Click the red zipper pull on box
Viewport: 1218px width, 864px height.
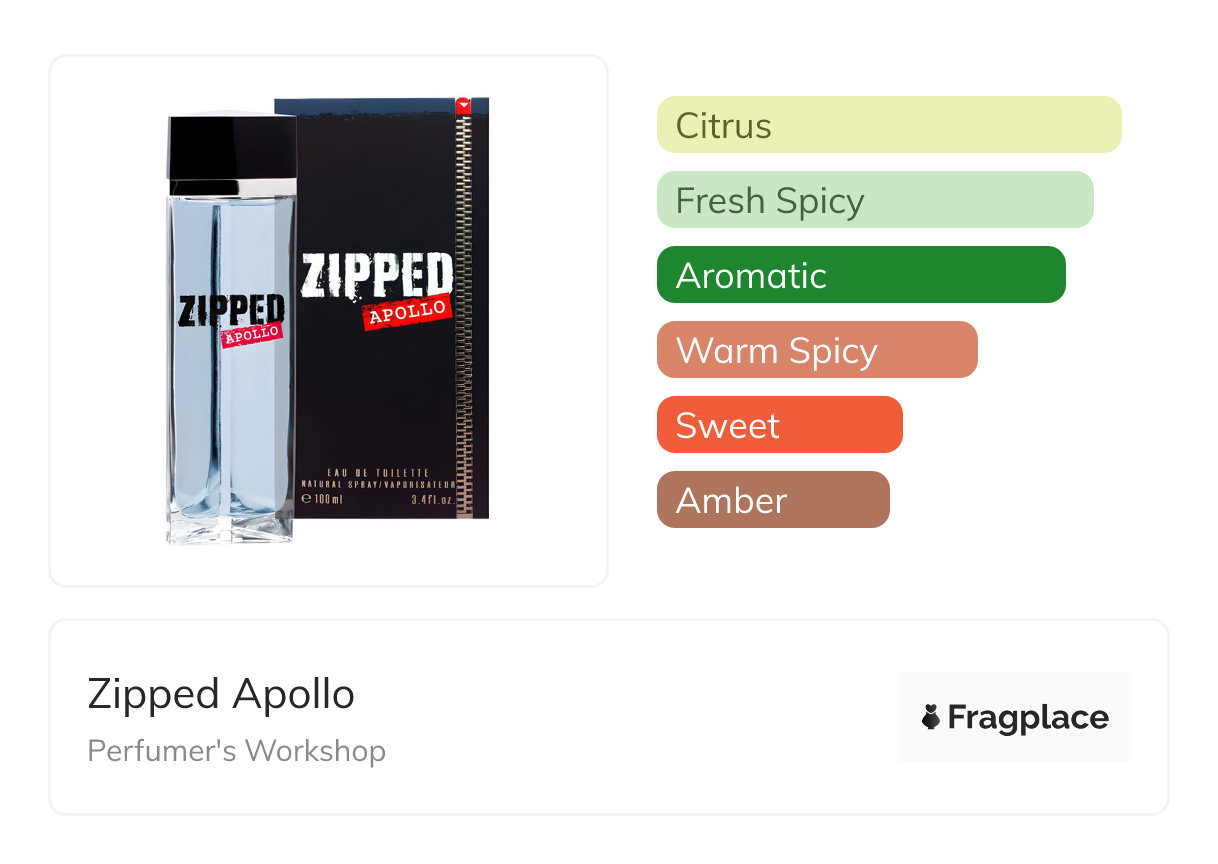[x=462, y=103]
